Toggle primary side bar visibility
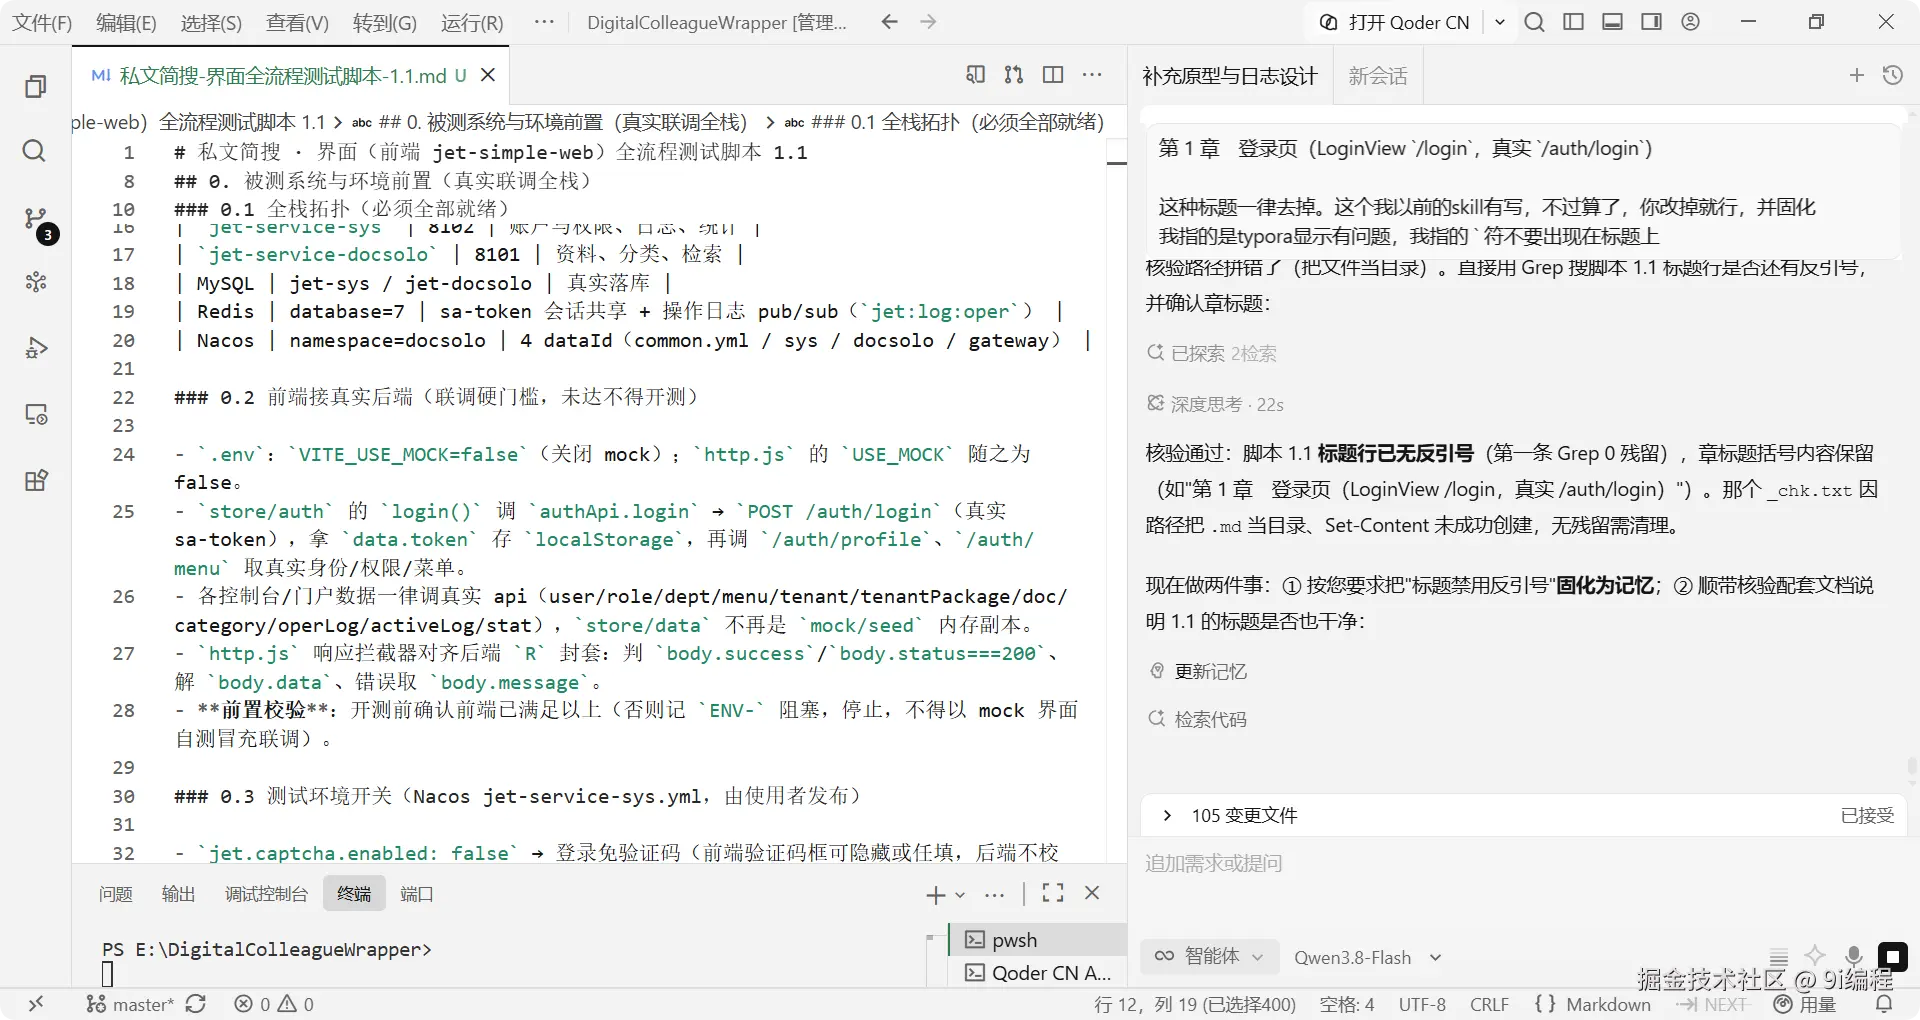This screenshot has width=1920, height=1020. [x=1573, y=22]
